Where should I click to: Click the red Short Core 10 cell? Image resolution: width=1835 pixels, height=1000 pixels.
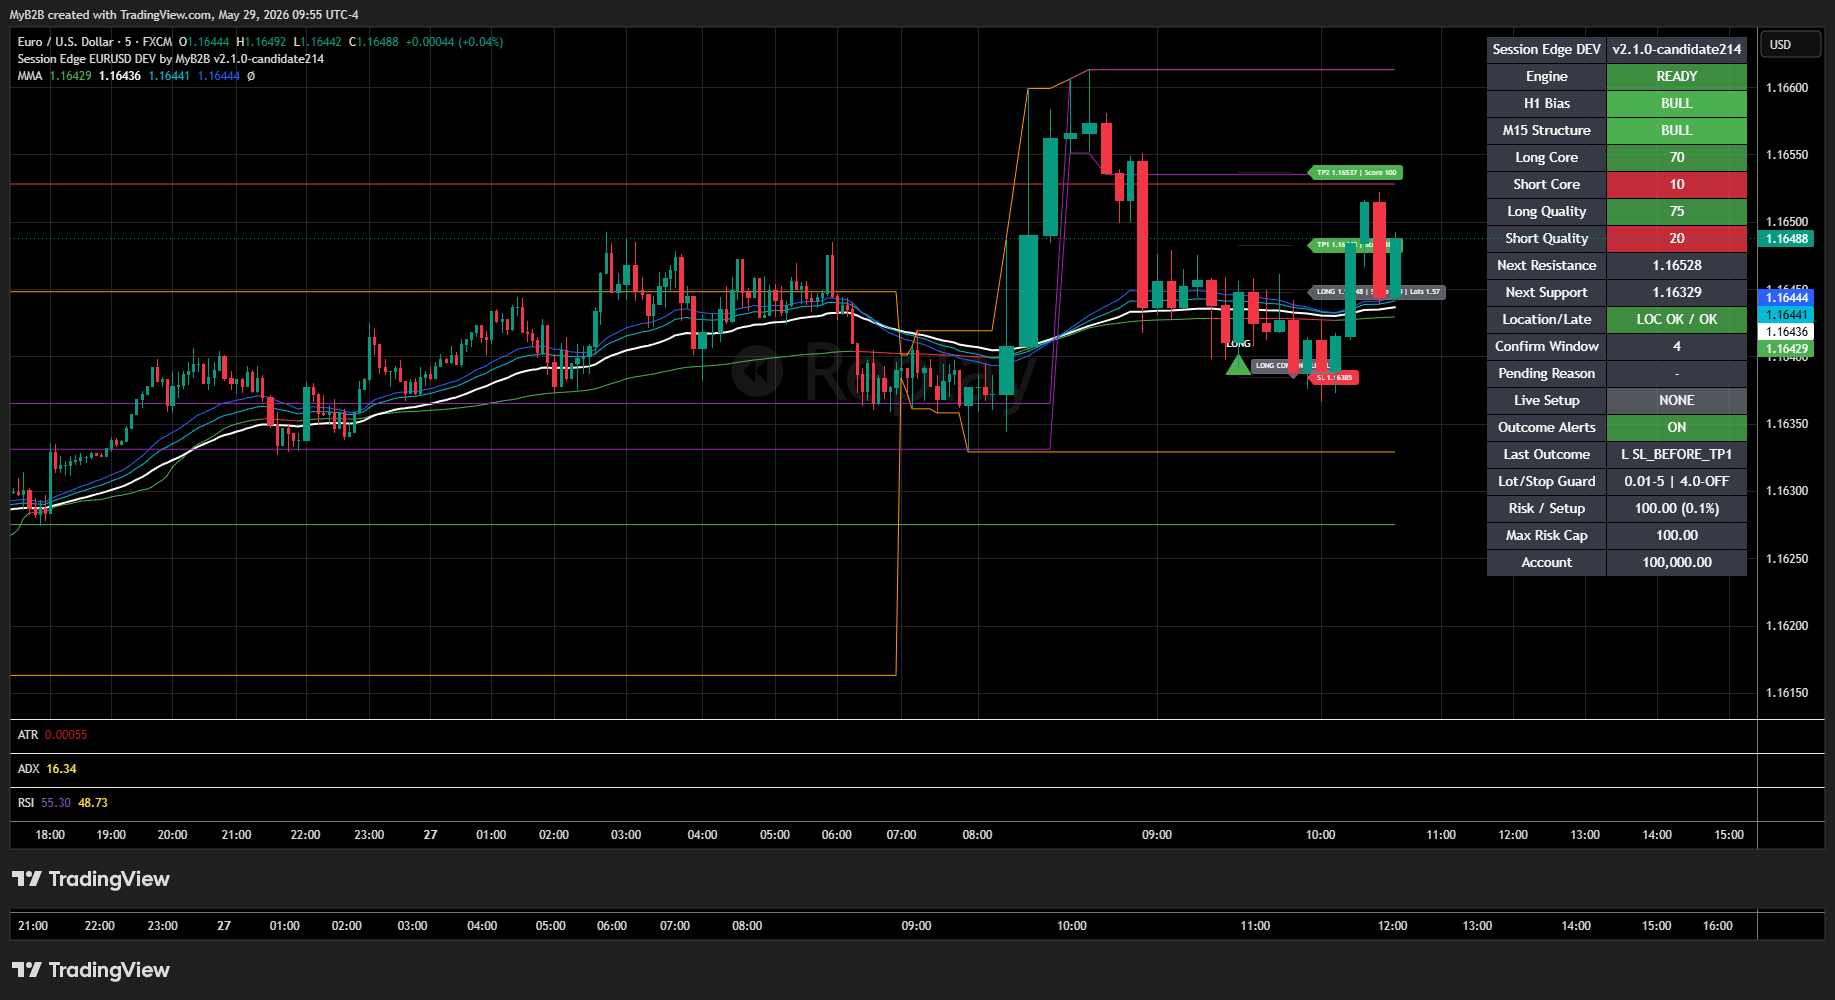(1677, 184)
